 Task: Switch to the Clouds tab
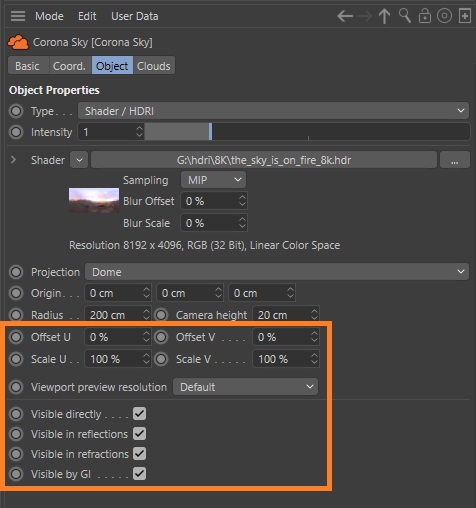(x=154, y=66)
